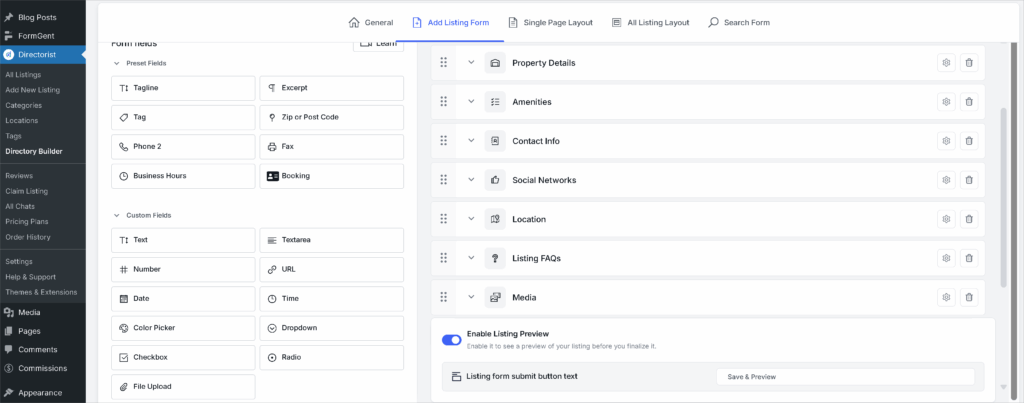Click the trash icon for Social Networks
The image size is (1024, 403).
click(x=968, y=180)
